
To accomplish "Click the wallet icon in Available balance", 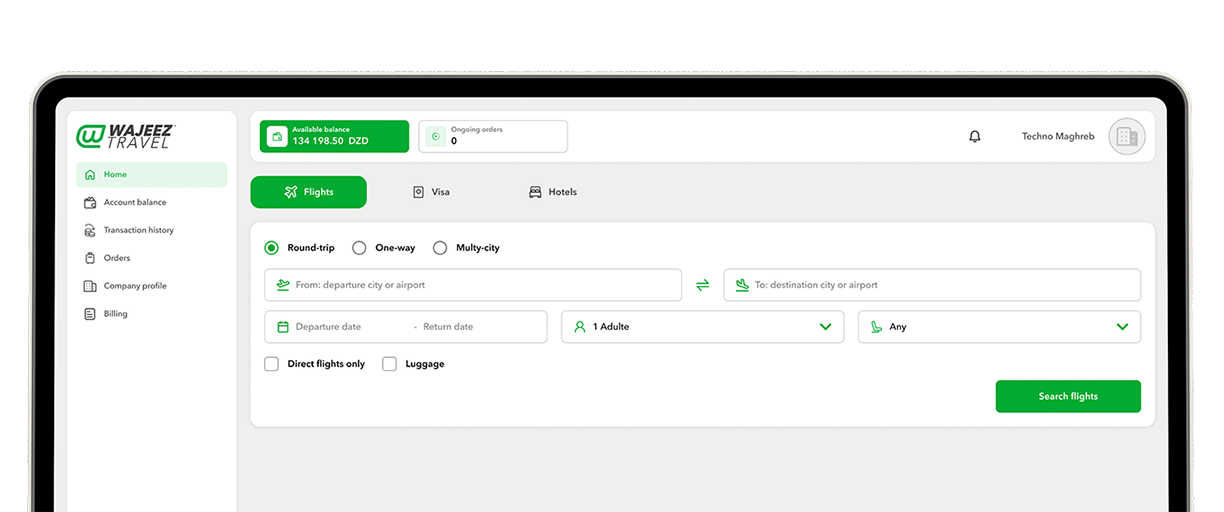I will [x=277, y=137].
